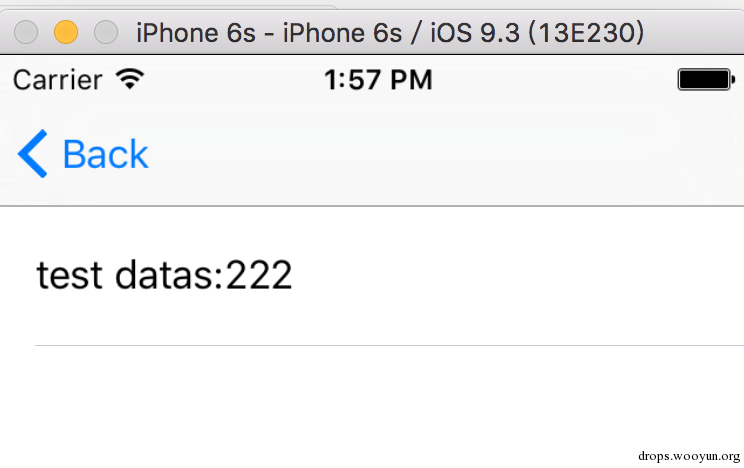This screenshot has height=468, width=744.
Task: Click the 1:57 PM clock in status bar
Action: [x=378, y=80]
